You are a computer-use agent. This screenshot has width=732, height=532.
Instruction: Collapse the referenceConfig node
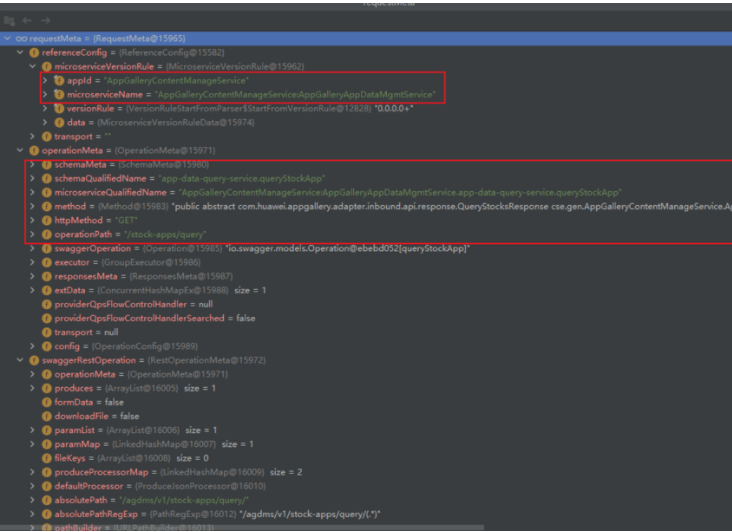(x=20, y=52)
